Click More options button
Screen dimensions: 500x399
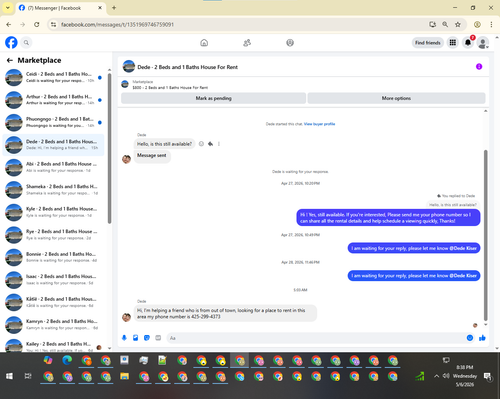pyautogui.click(x=396, y=98)
